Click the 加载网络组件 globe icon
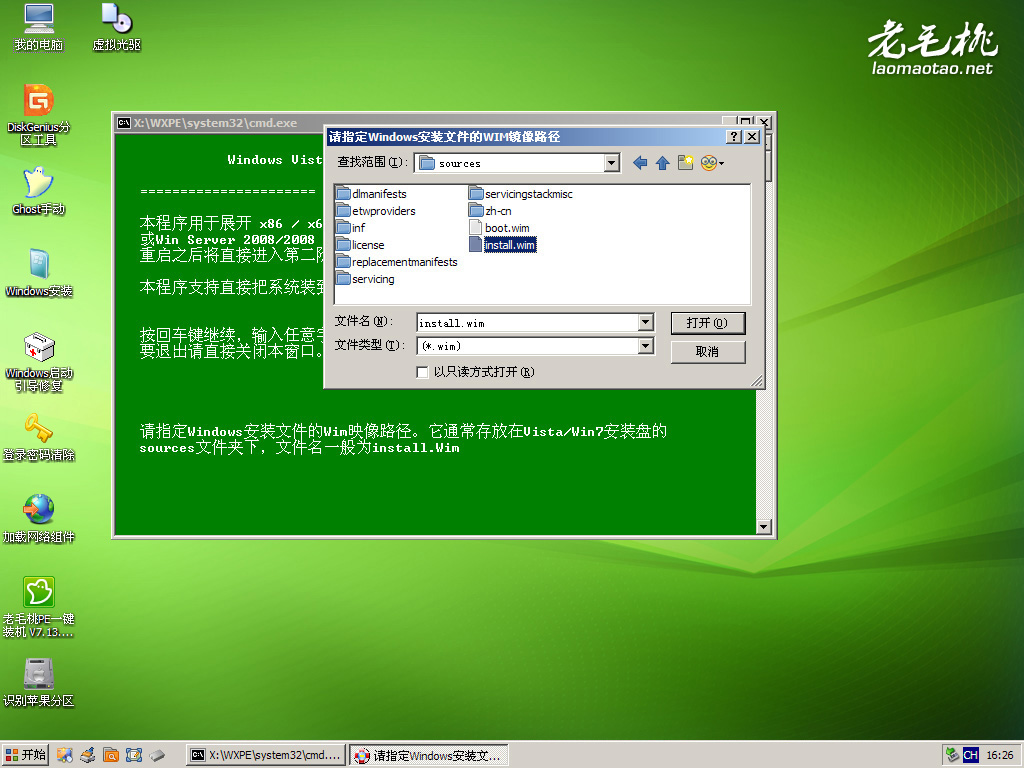 tap(39, 520)
